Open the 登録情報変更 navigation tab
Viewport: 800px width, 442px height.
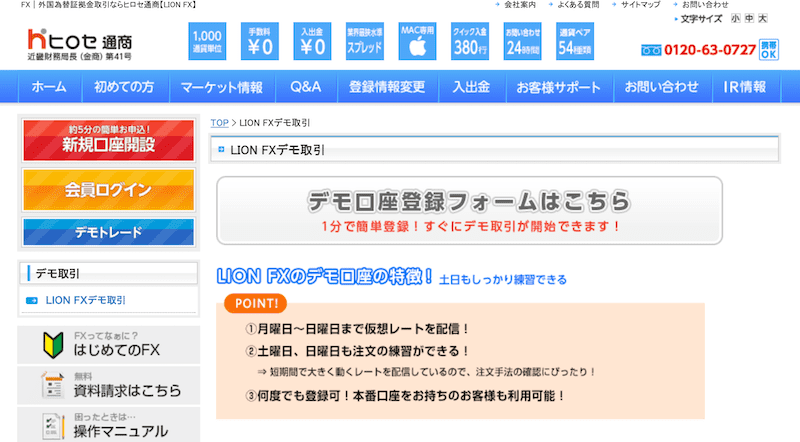point(387,87)
